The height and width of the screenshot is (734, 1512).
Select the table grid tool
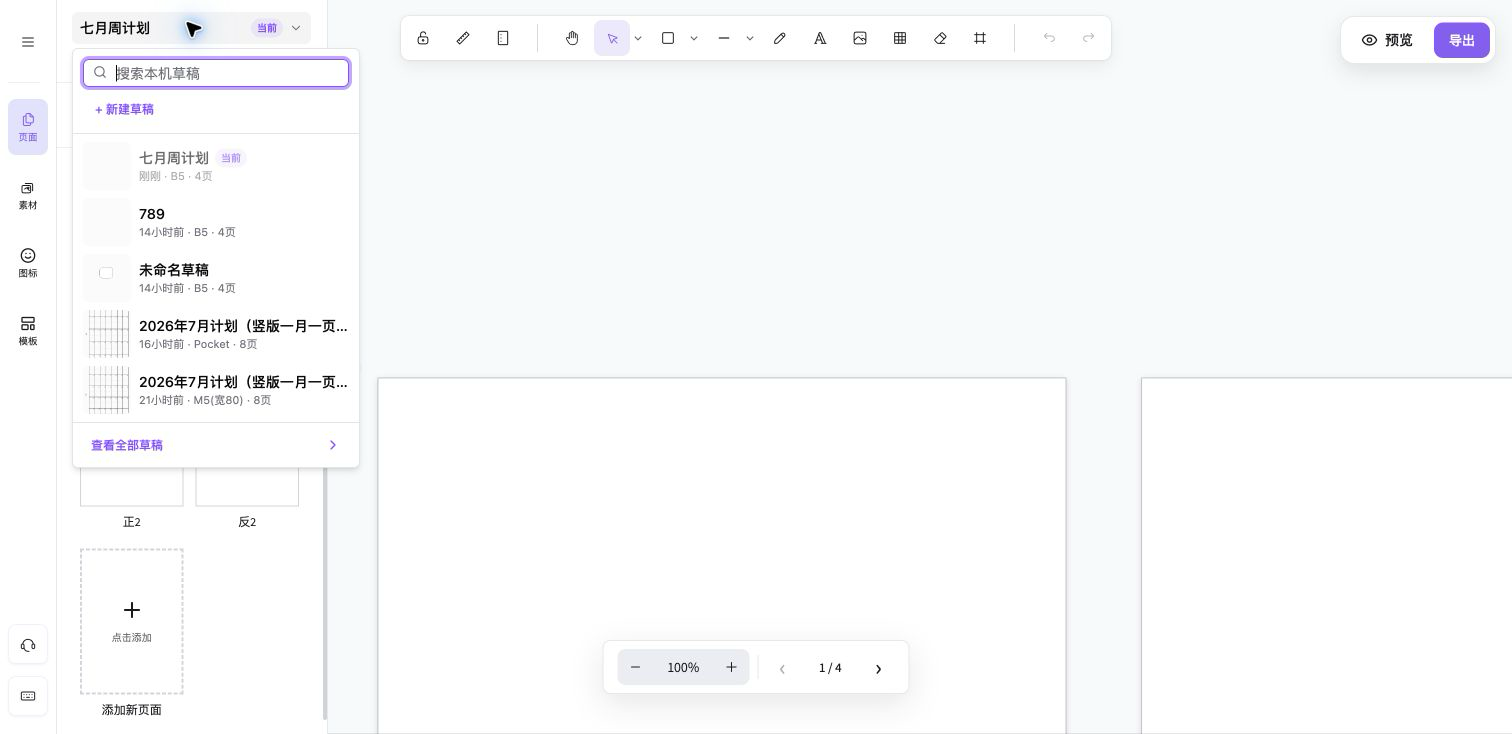[900, 38]
